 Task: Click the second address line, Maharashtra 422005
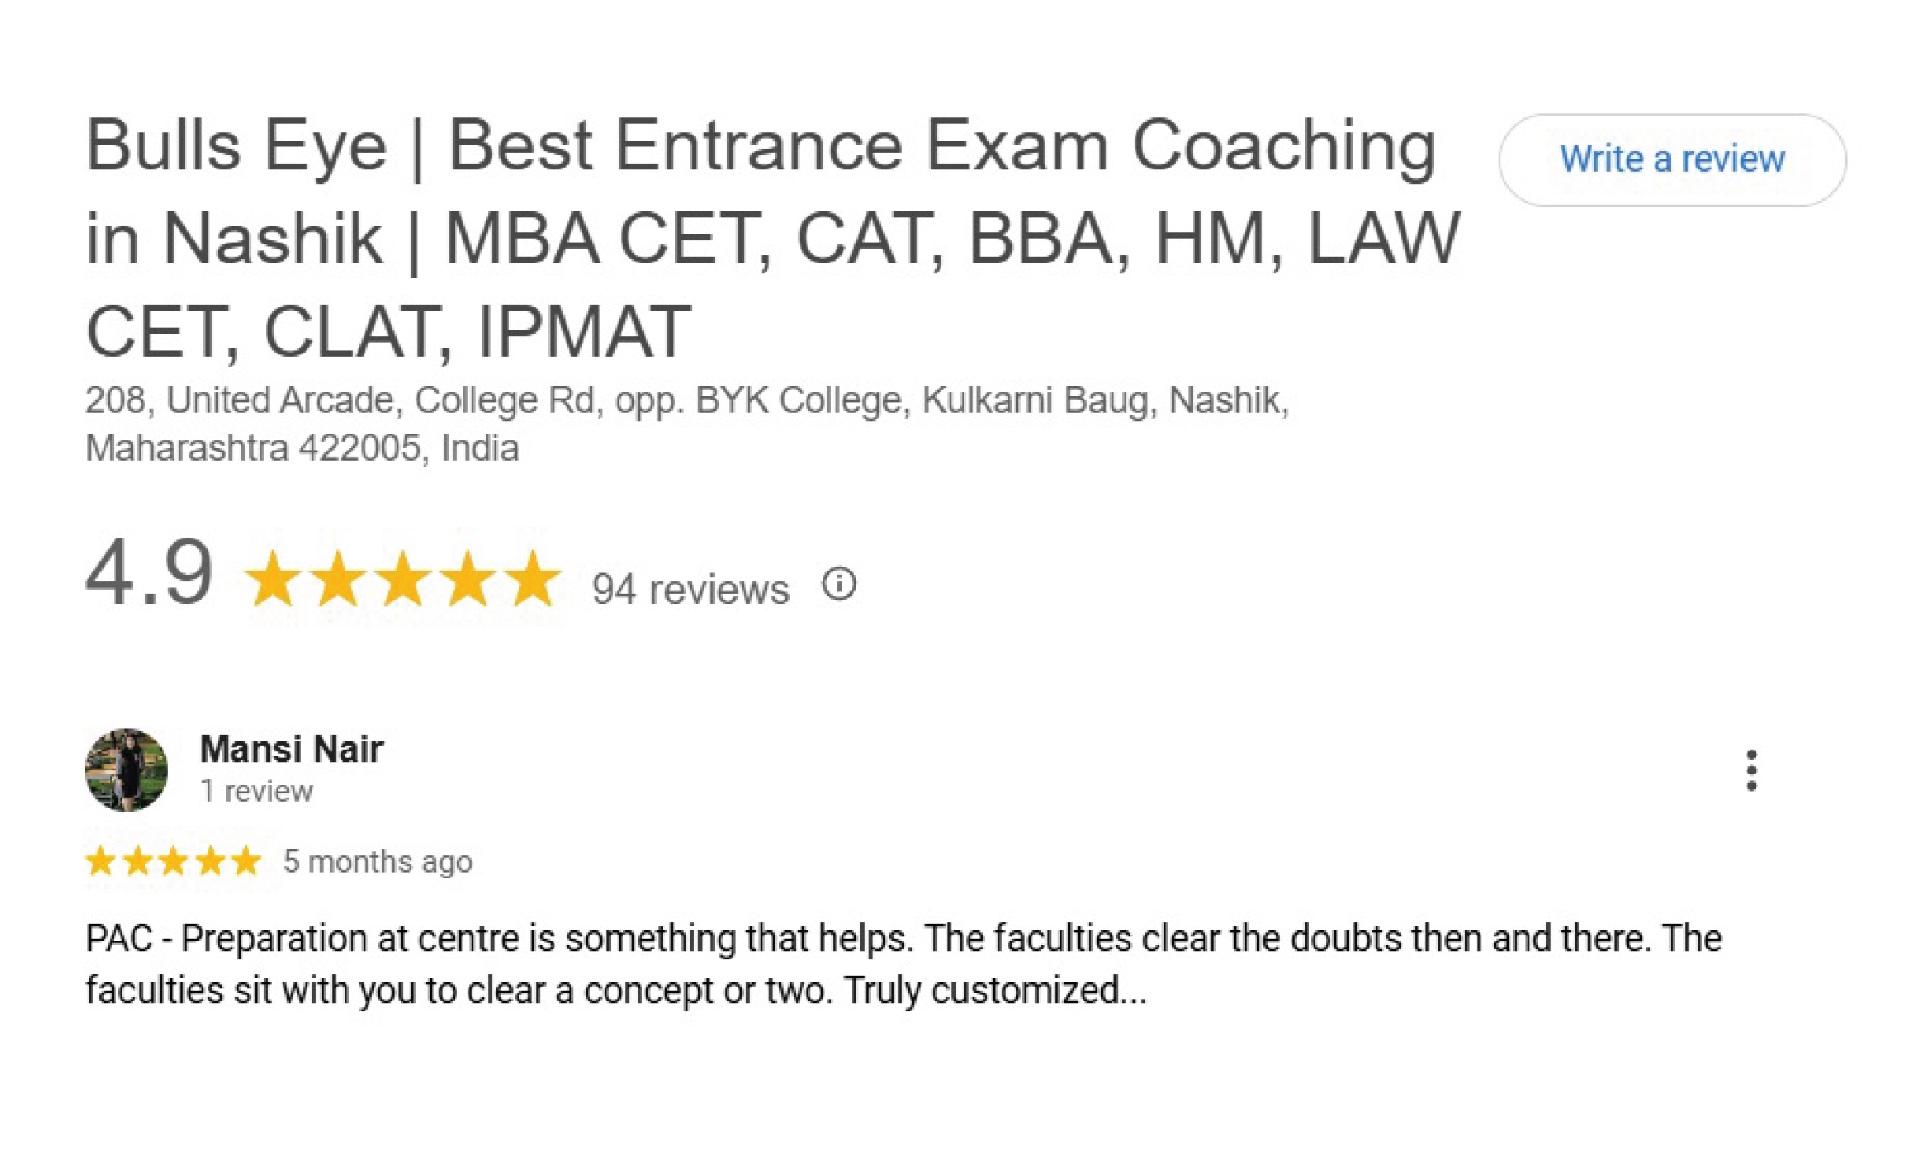point(302,448)
